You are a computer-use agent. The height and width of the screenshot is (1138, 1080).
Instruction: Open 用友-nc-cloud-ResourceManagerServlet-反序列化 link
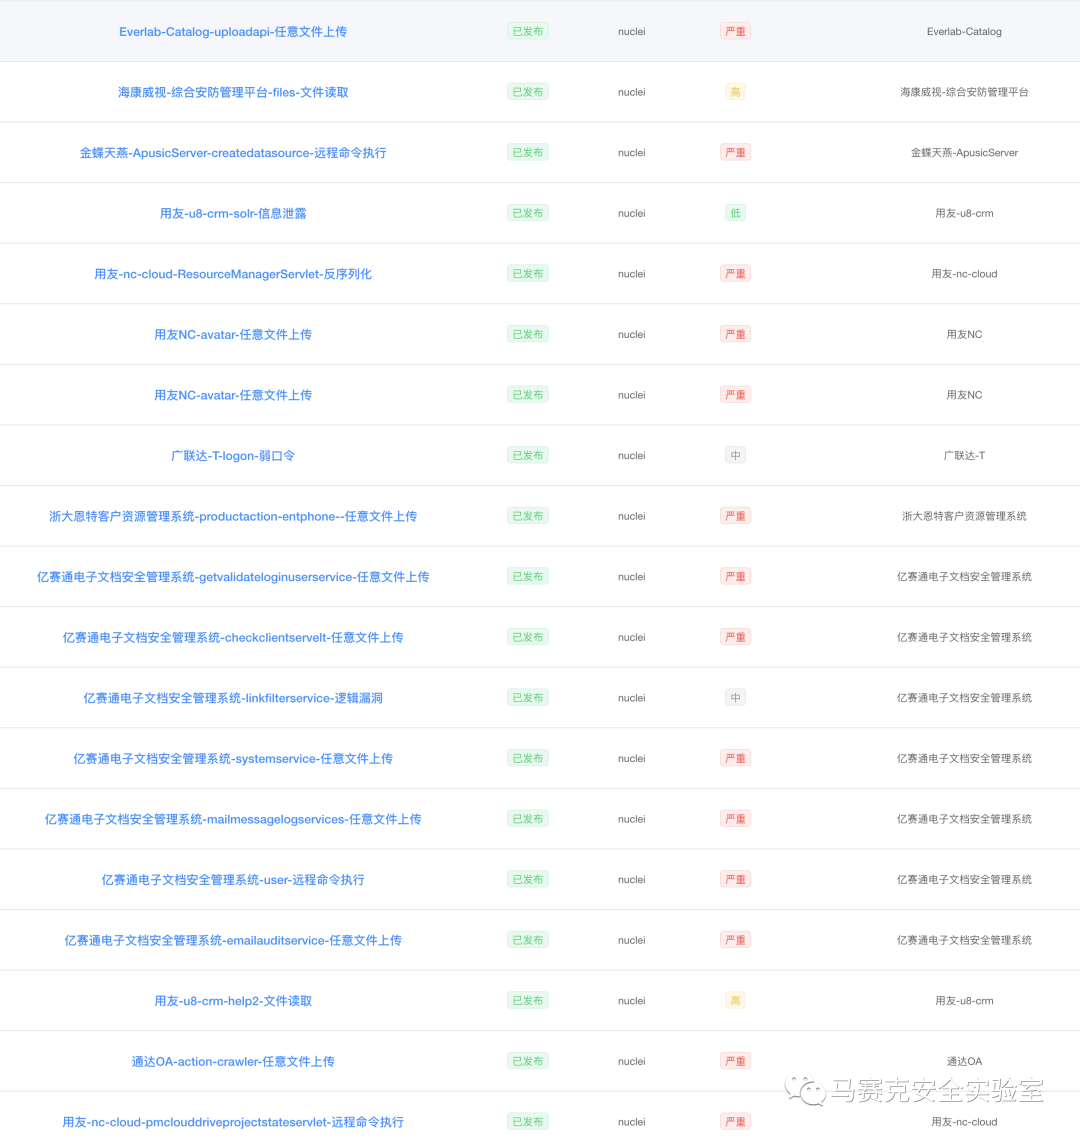233,274
